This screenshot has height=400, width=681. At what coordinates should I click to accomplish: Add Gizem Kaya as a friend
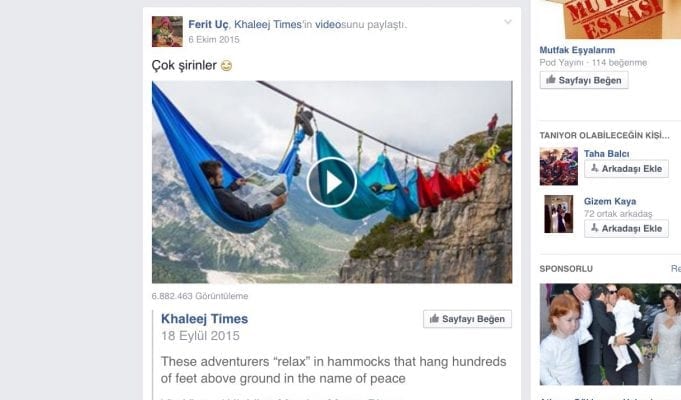[x=626, y=229]
